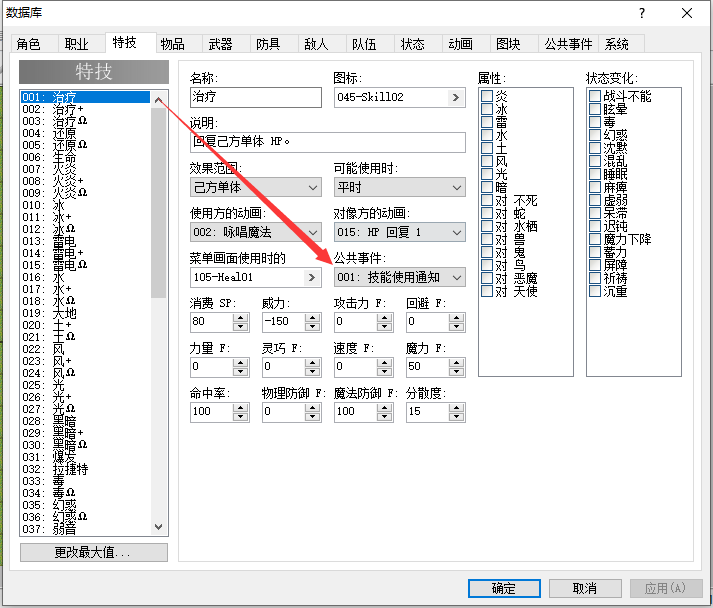Select skill 019: 大地

click(x=85, y=313)
